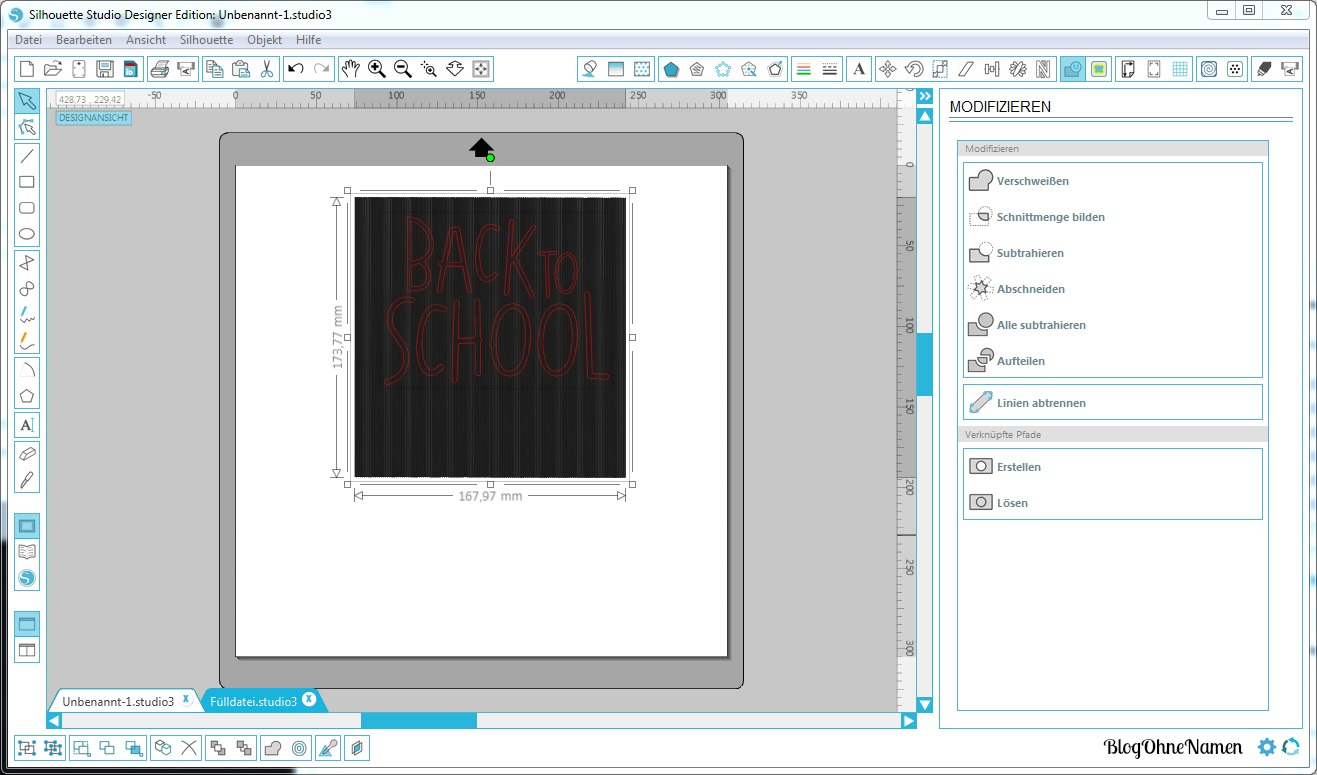The width and height of the screenshot is (1317, 775).
Task: Open the Text Style panel icon
Action: coord(858,69)
